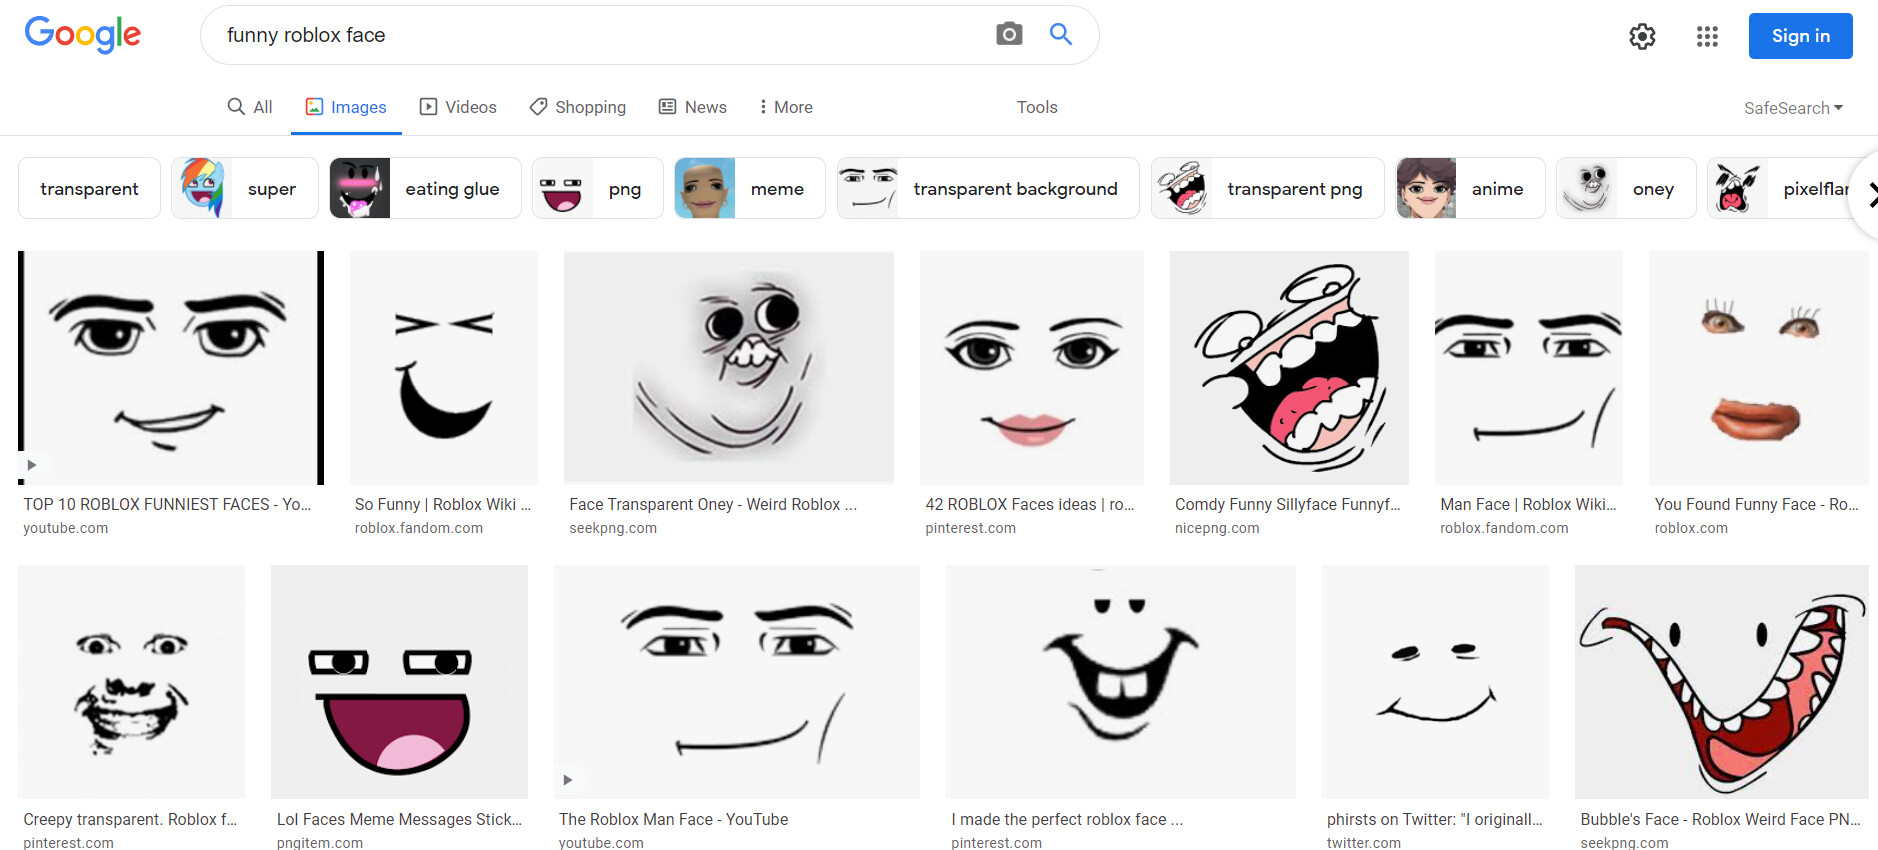Viewport: 1878px width, 850px height.
Task: Open 'I made the perfect roblox face' image
Action: click(1121, 682)
